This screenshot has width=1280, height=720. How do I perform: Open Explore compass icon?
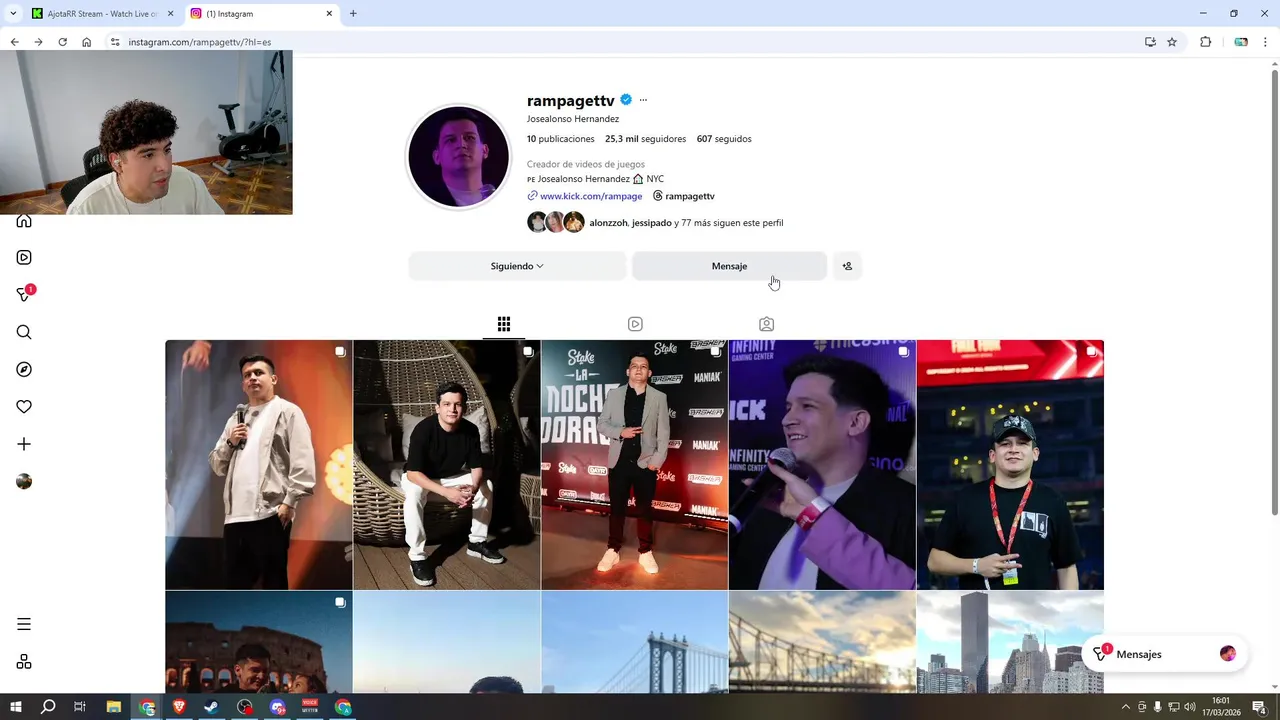point(24,369)
